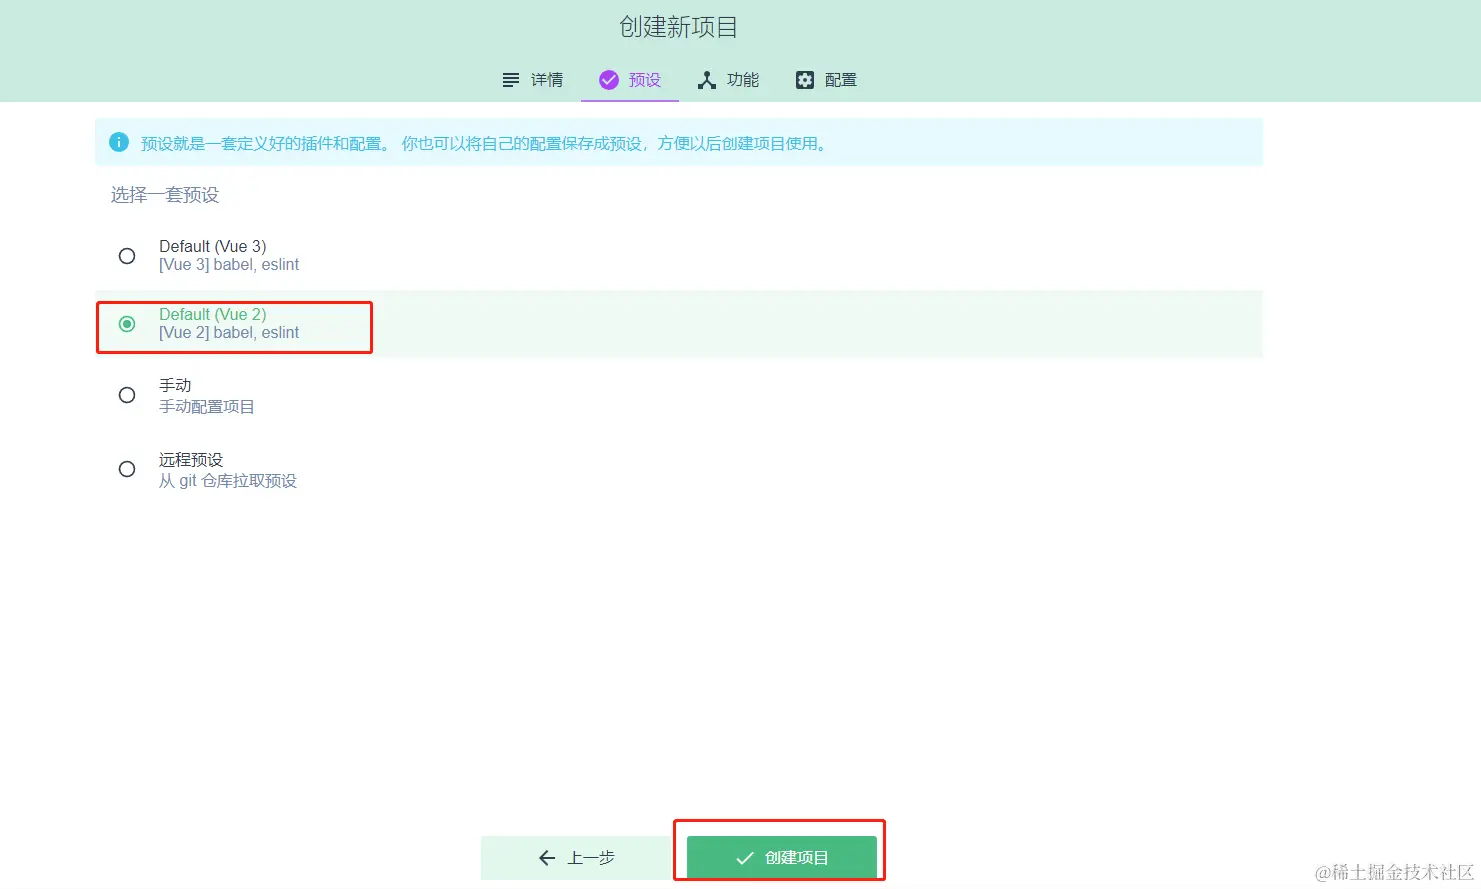Choose the 手动 radio option

[127, 395]
